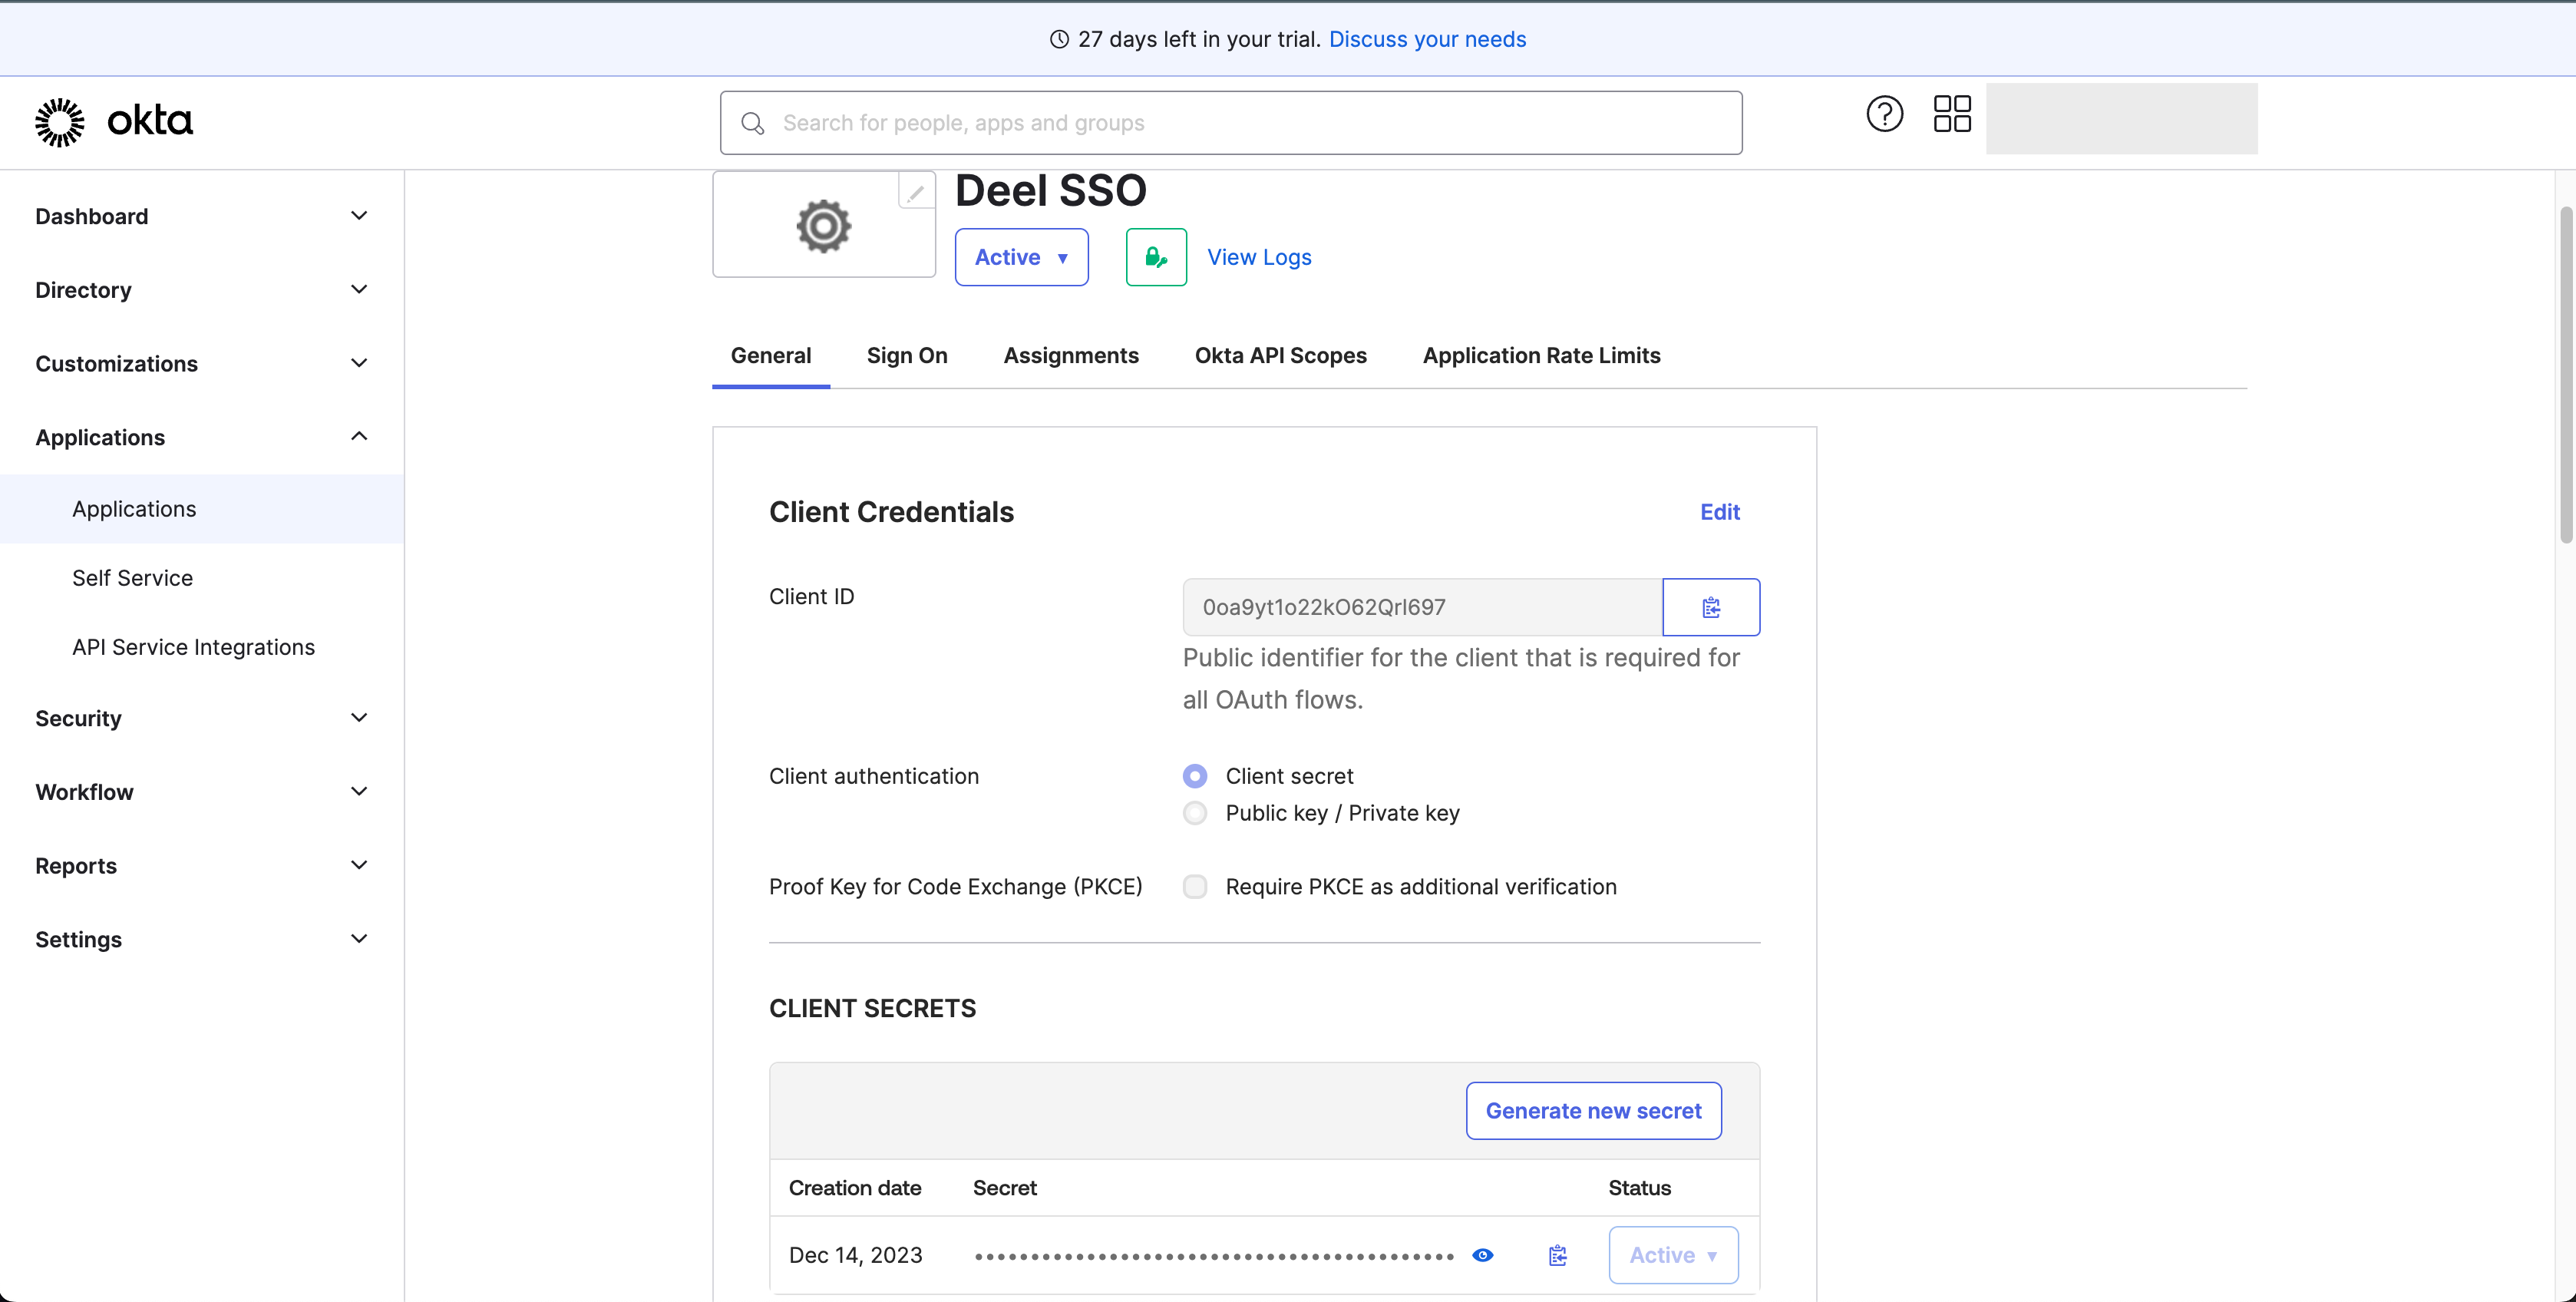Open Self Service in sidebar
The image size is (2576, 1302).
tap(202, 578)
